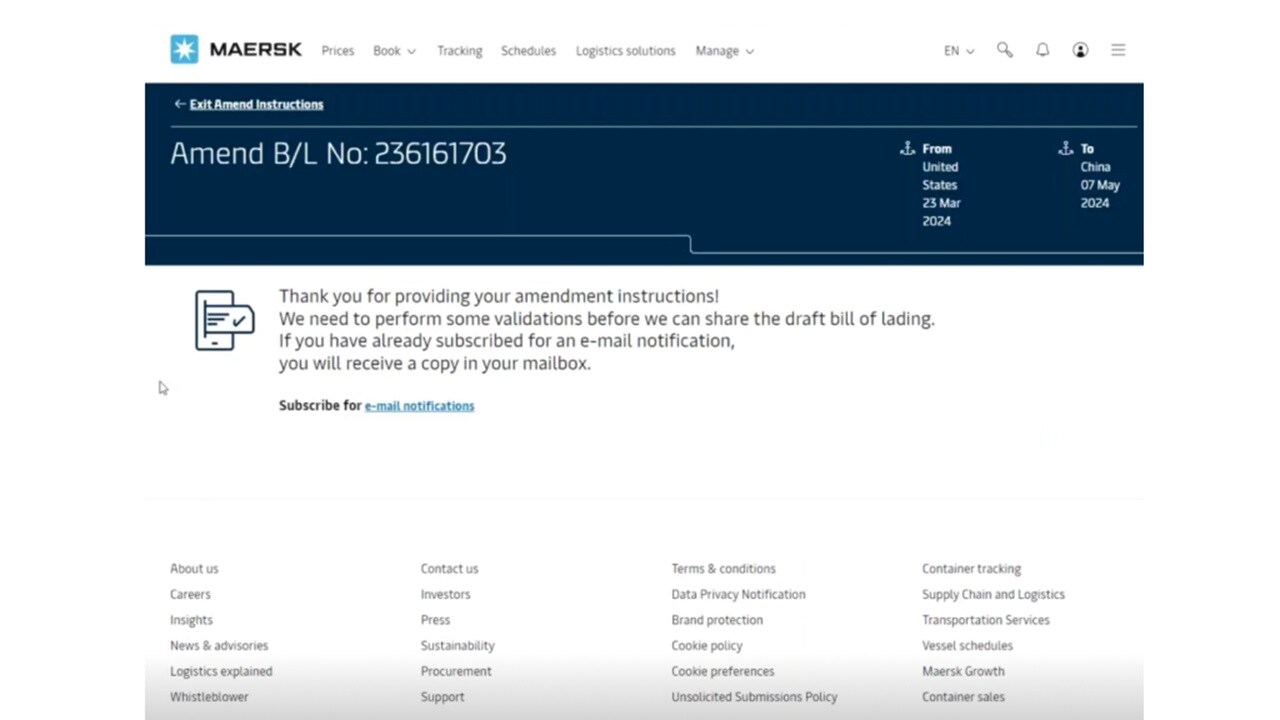Open Terms & conditions footer link
This screenshot has width=1280, height=720.
723,569
